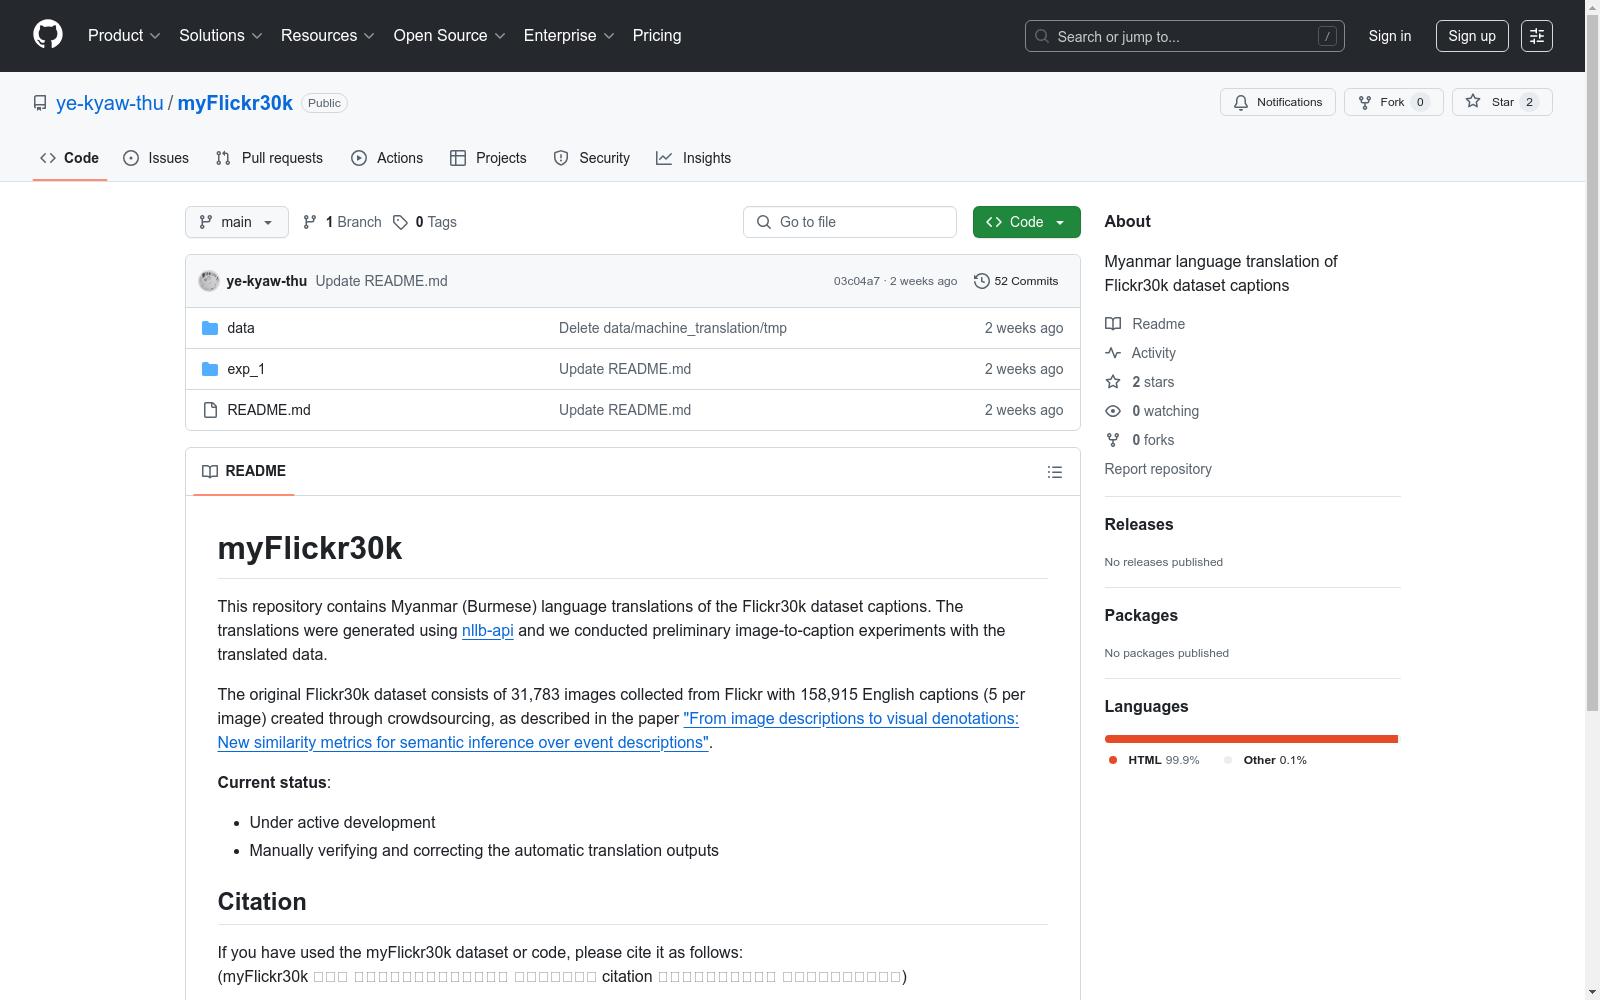This screenshot has width=1600, height=1000.
Task: Click Report repository link
Action: tap(1158, 469)
